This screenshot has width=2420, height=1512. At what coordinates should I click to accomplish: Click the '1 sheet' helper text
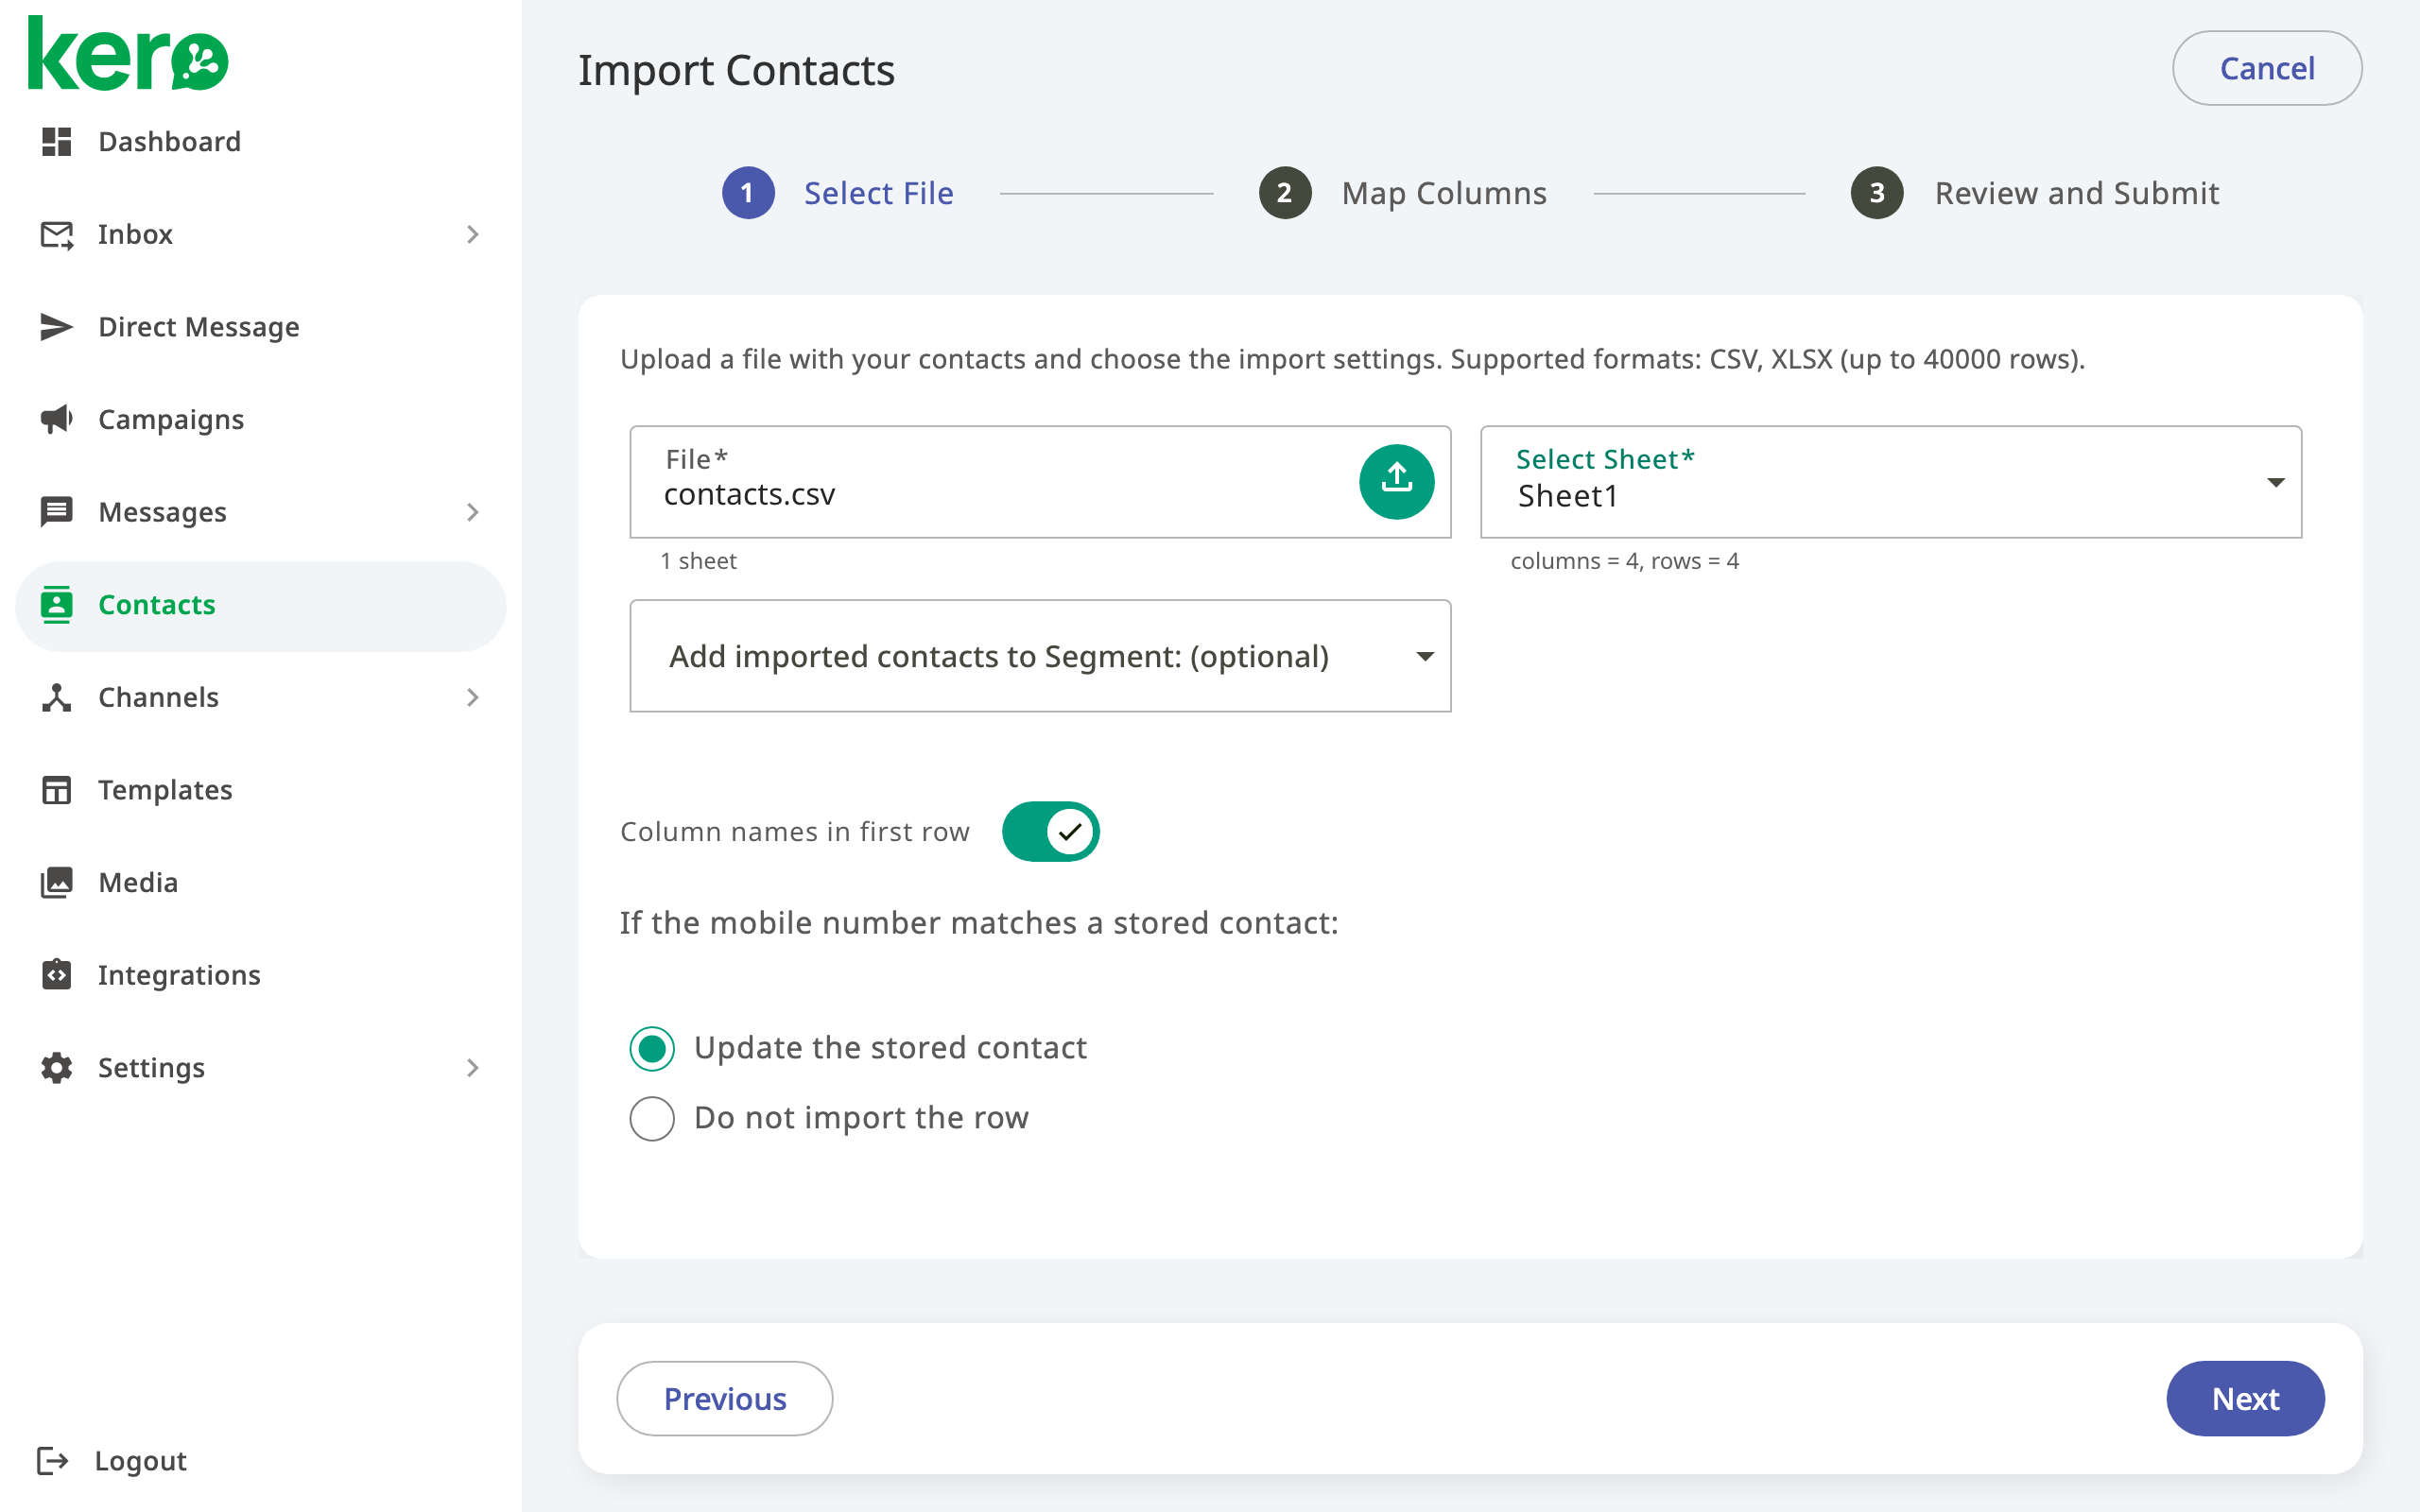[698, 561]
